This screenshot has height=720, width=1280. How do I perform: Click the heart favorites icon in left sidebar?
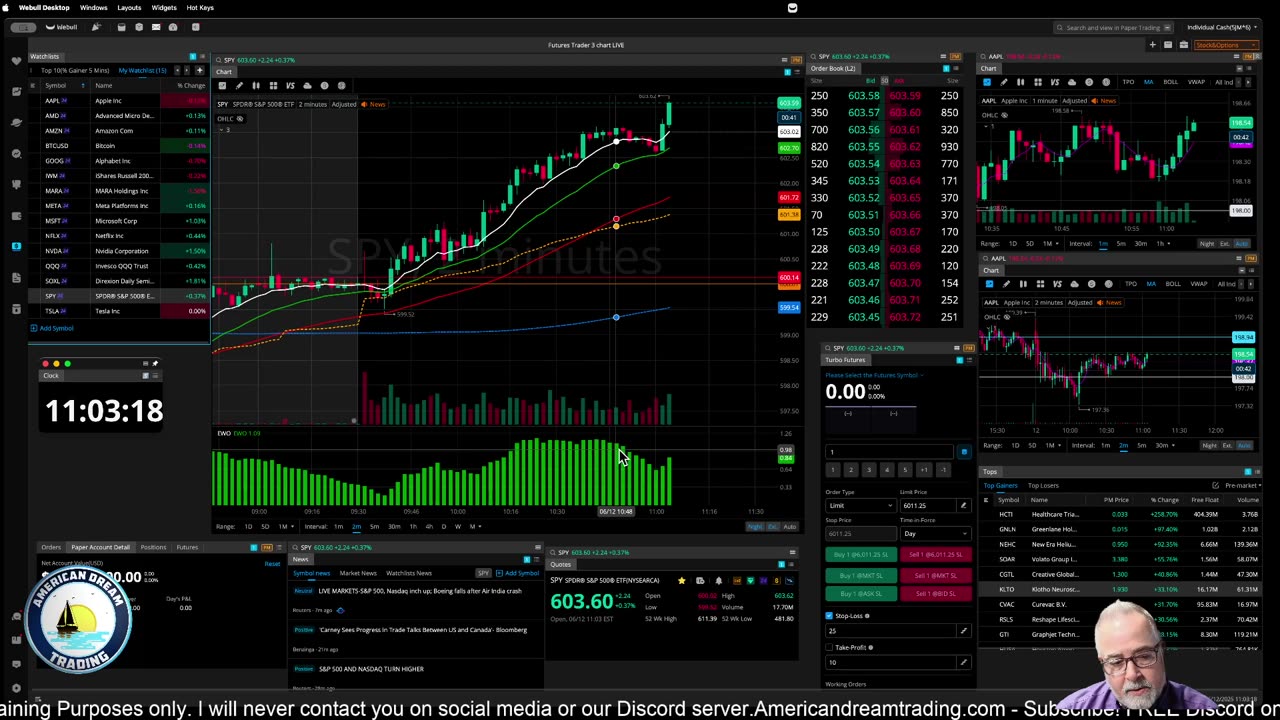(x=16, y=60)
